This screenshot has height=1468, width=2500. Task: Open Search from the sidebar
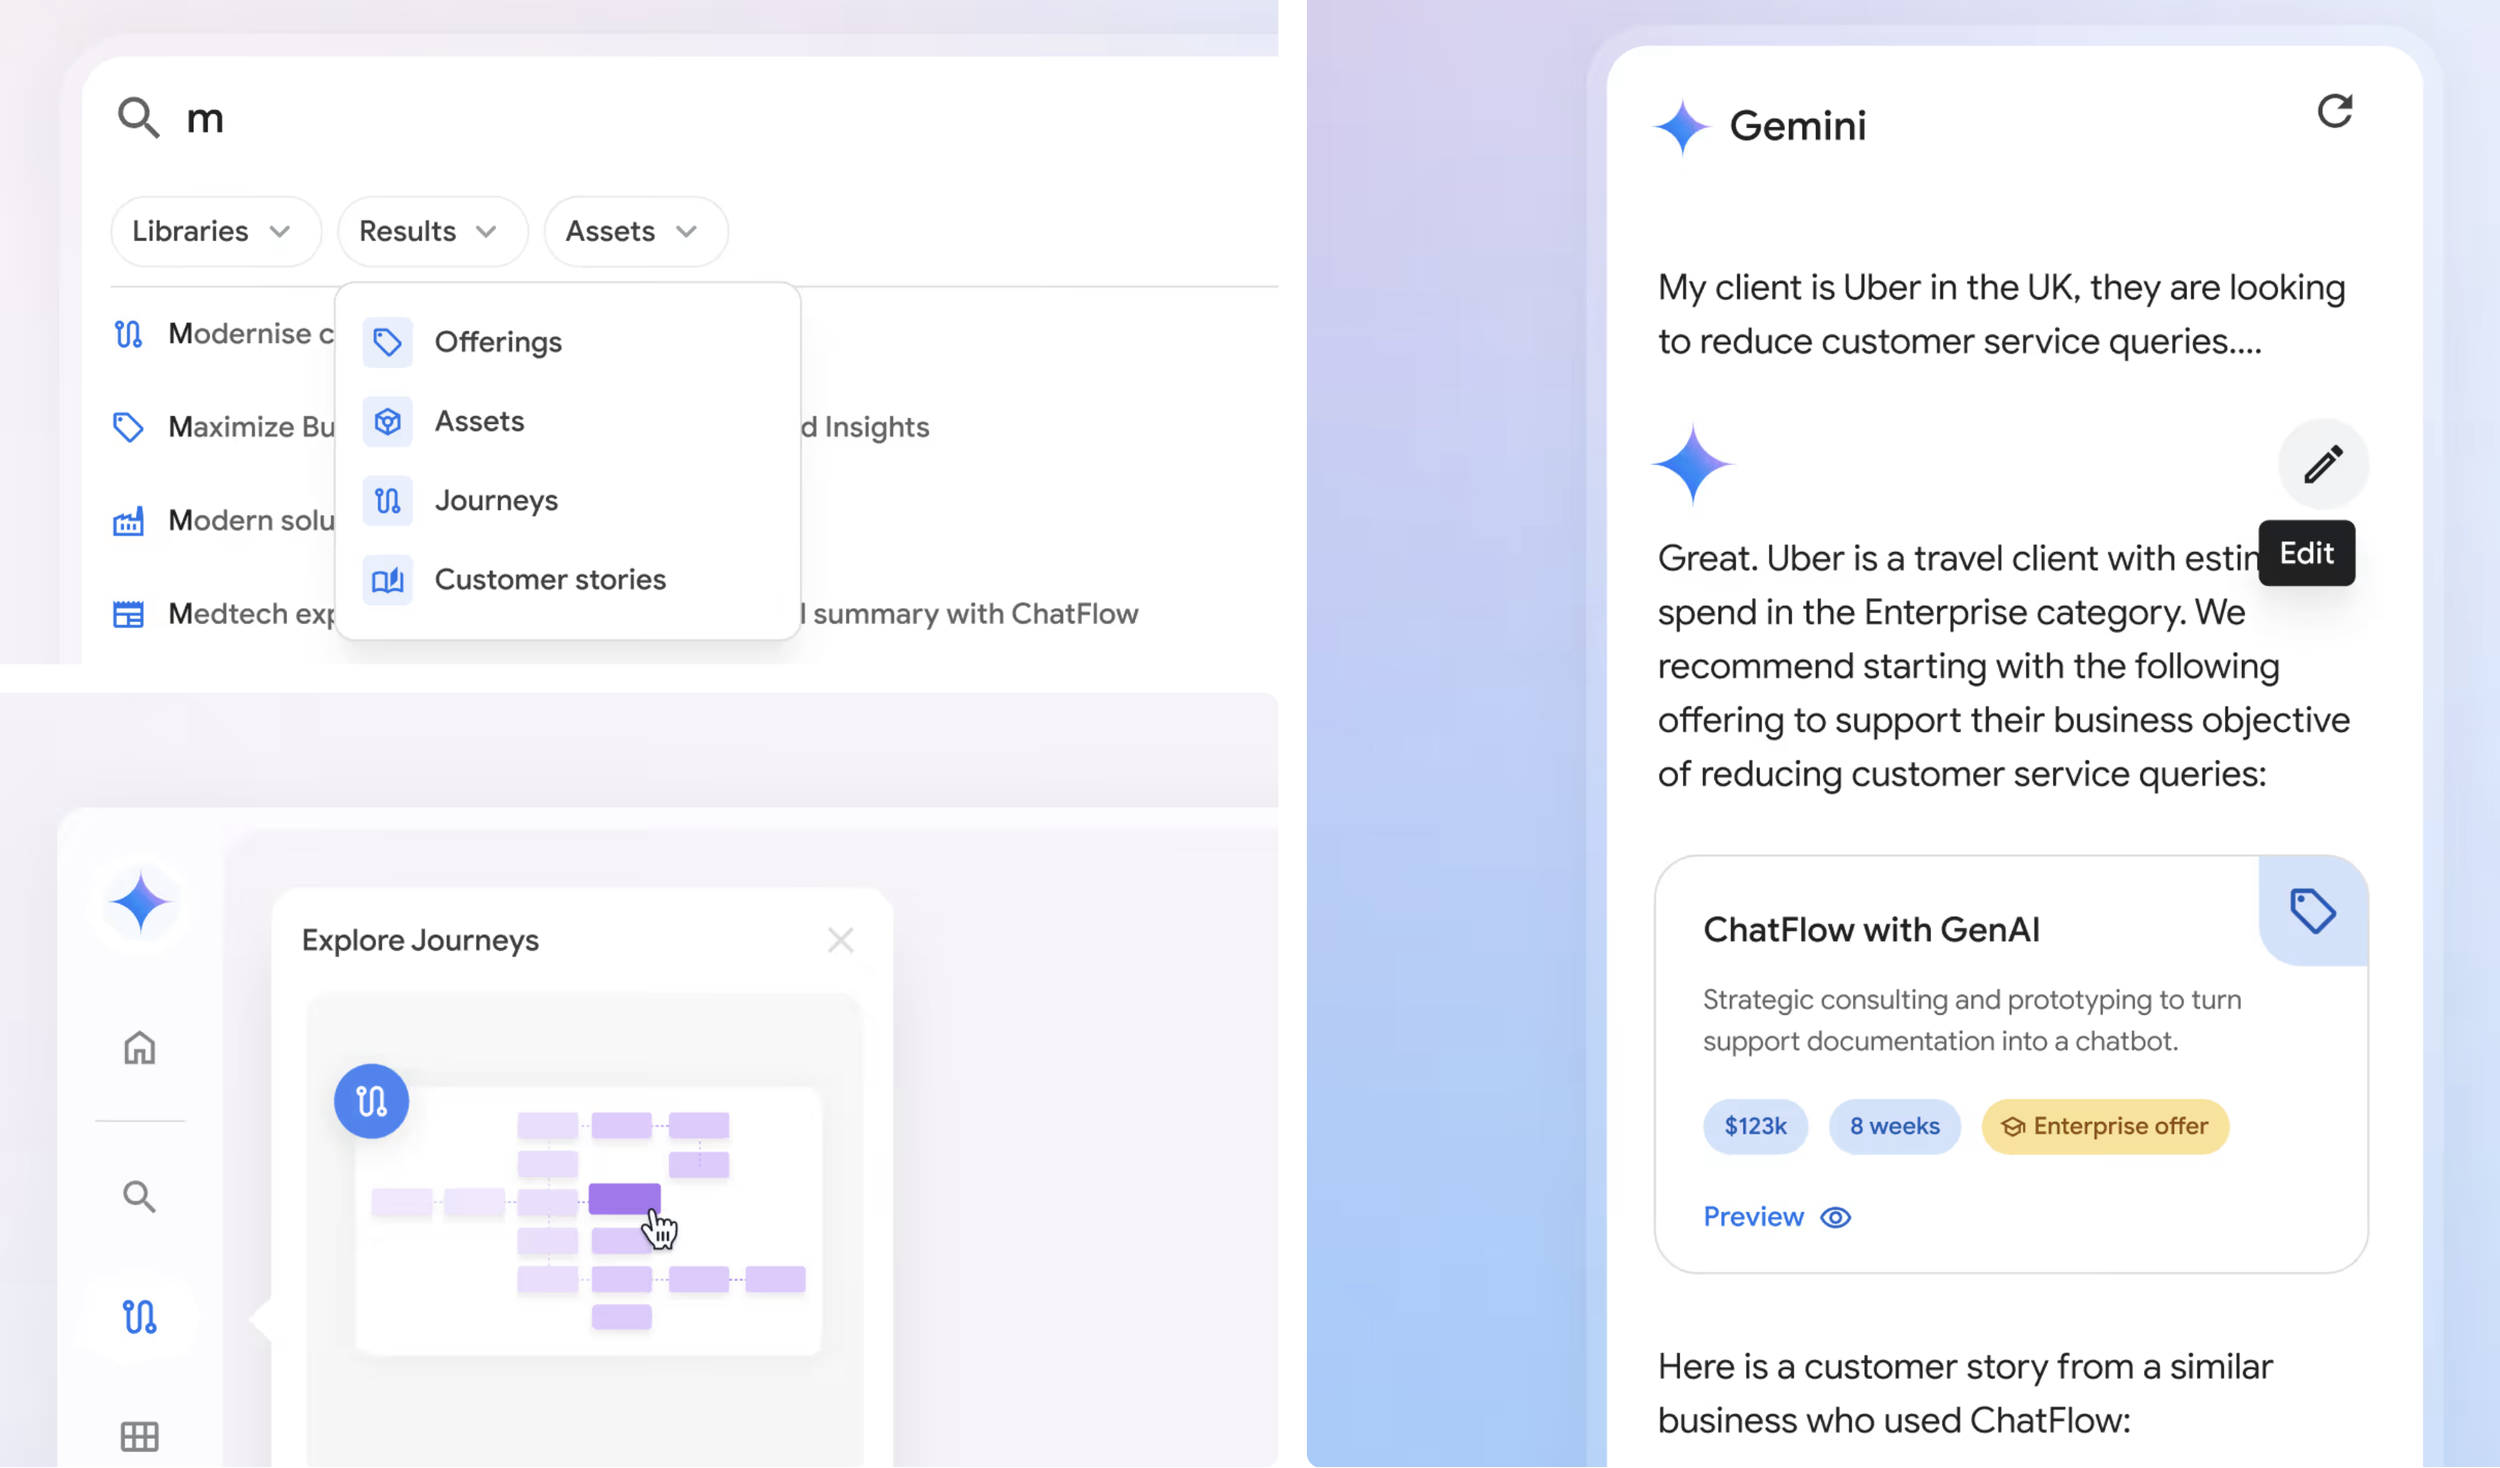click(139, 1196)
